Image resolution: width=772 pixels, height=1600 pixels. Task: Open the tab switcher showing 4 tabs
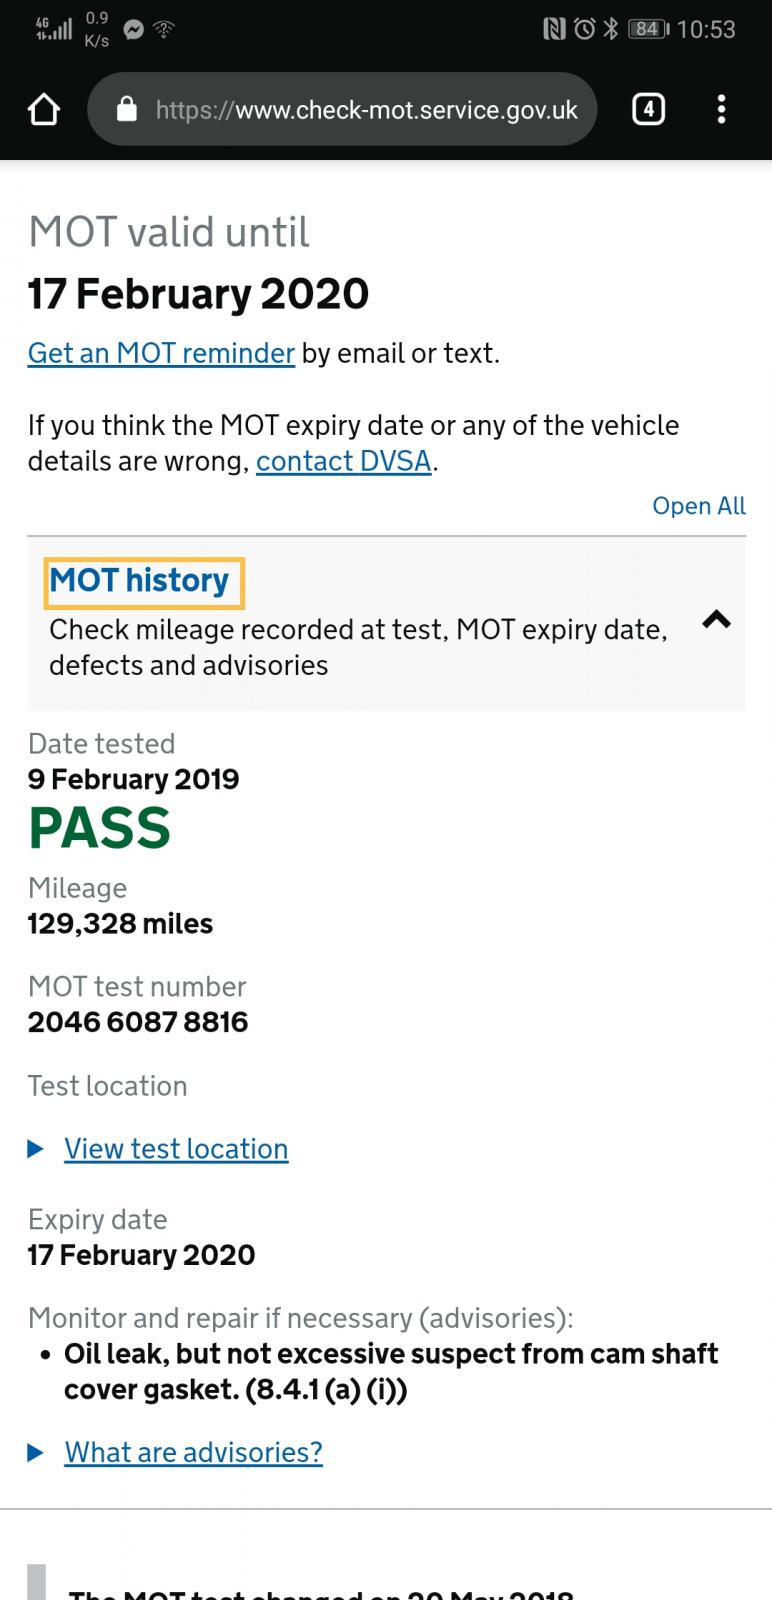point(648,109)
